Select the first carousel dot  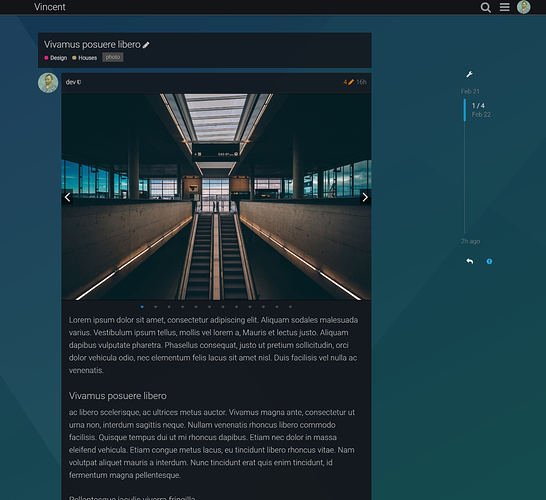142,307
